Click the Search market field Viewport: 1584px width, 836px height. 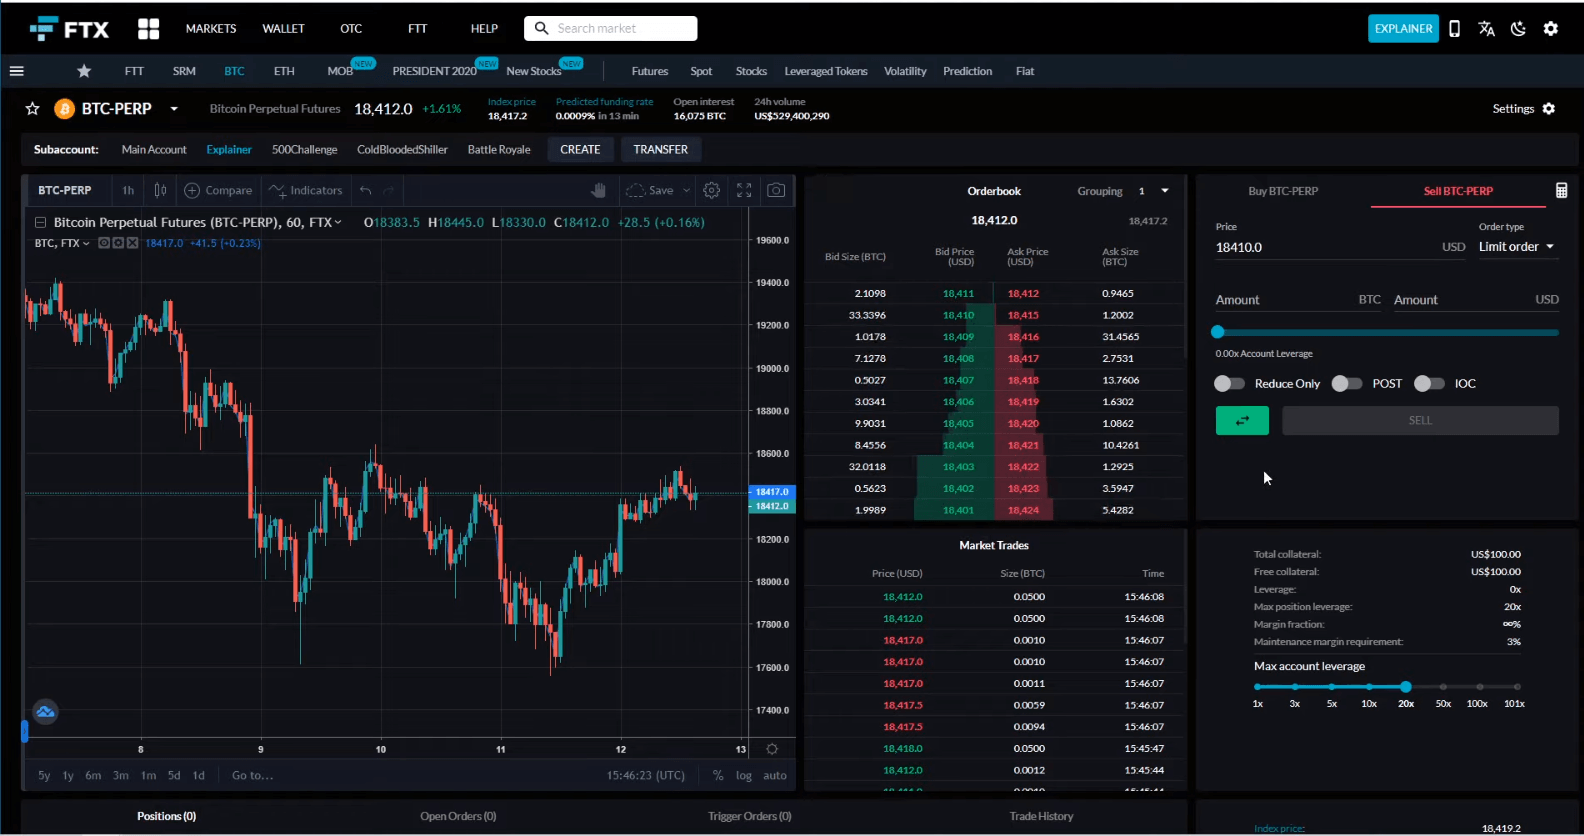click(x=611, y=29)
